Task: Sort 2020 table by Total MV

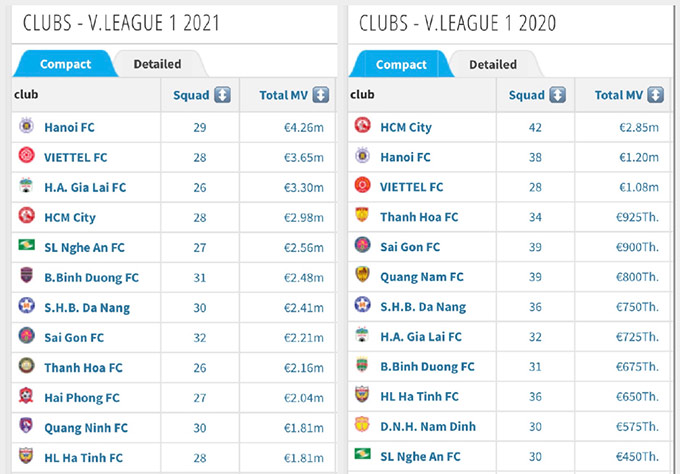Action: pos(656,95)
